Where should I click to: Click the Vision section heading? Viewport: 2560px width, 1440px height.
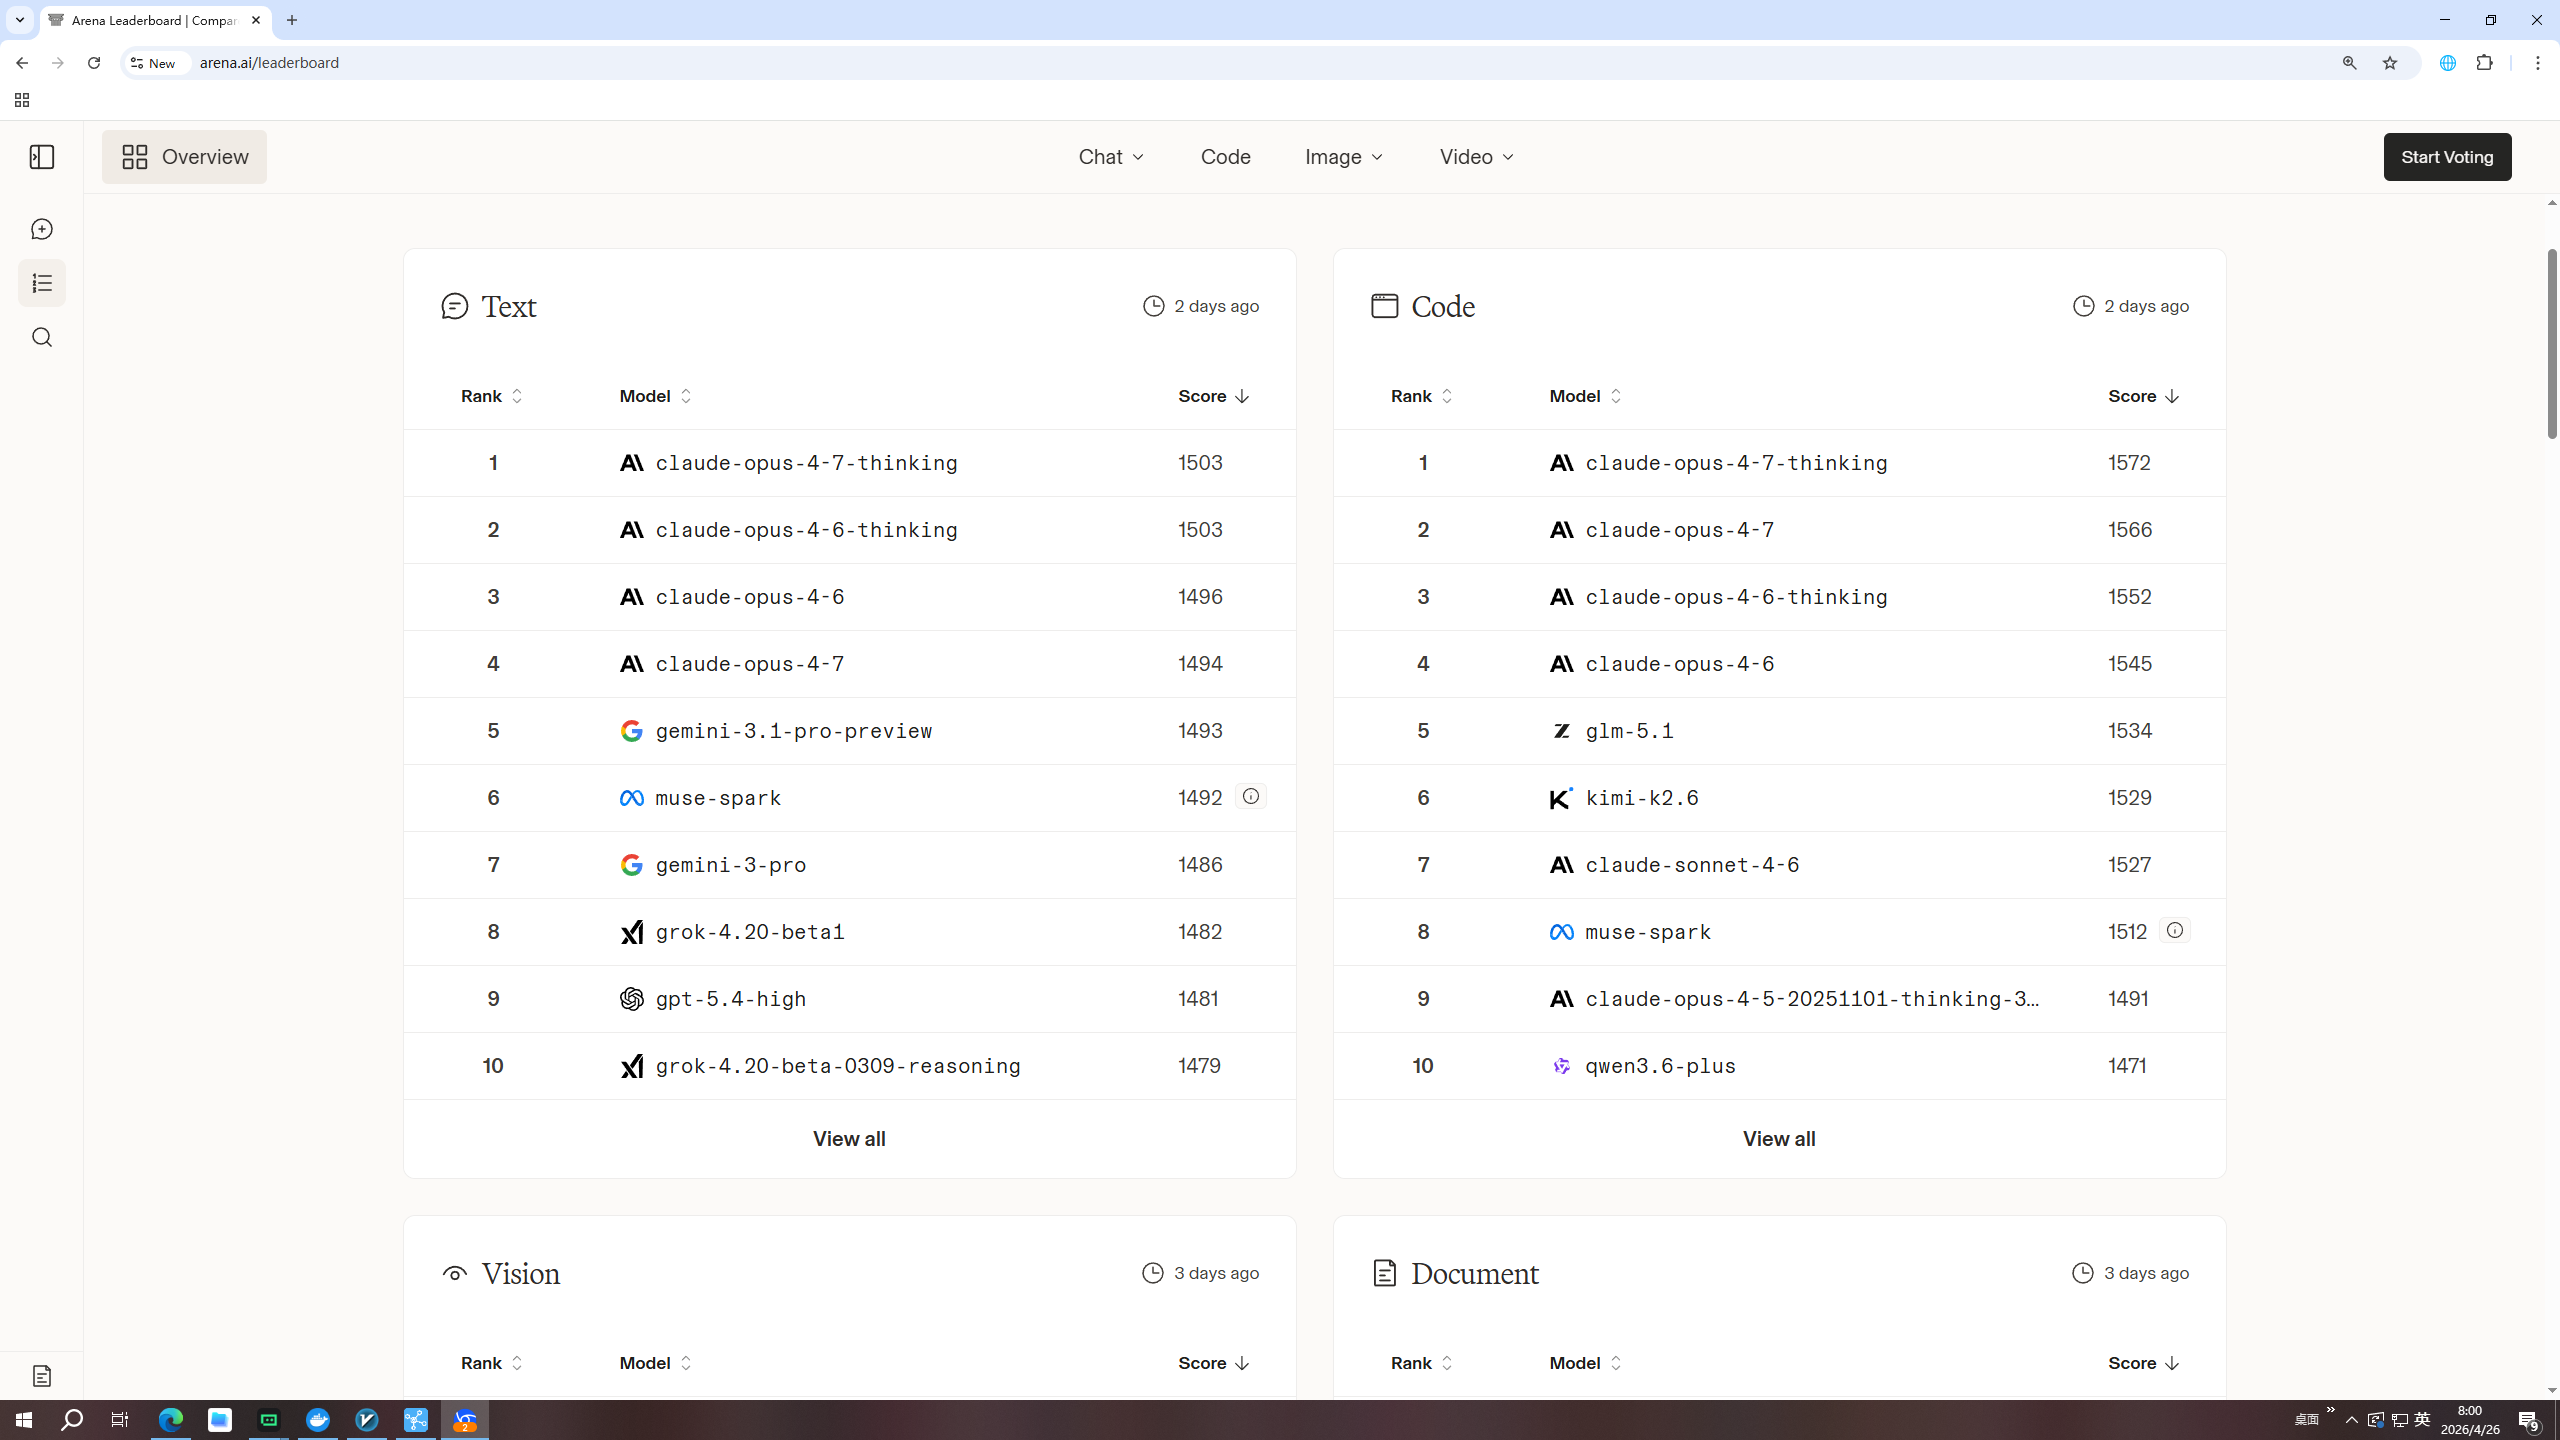pos(520,1273)
